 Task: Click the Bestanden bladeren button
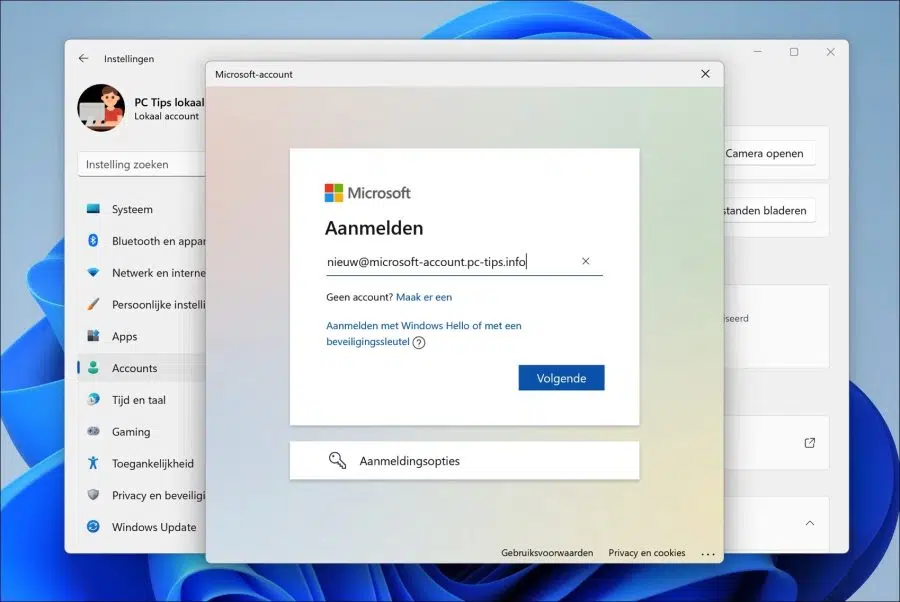tap(768, 211)
